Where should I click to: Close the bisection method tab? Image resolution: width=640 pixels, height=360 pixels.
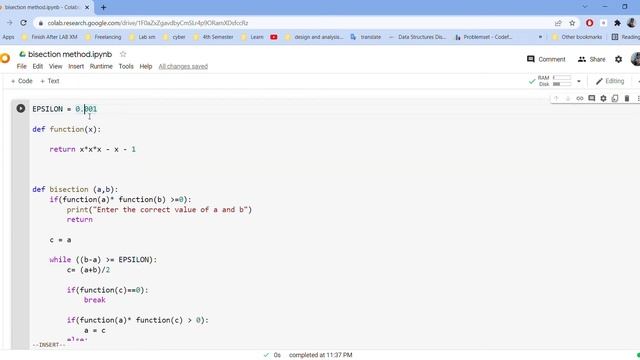(87, 7)
